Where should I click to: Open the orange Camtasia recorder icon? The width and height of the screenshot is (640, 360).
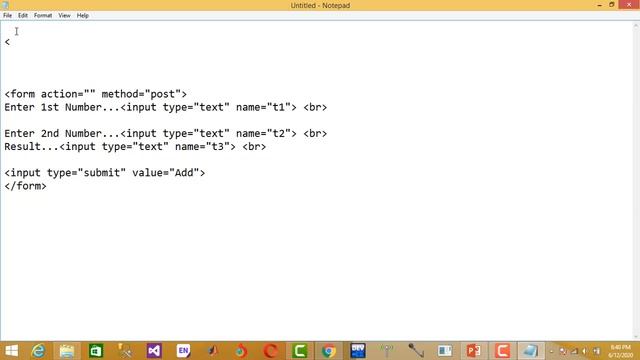point(502,351)
